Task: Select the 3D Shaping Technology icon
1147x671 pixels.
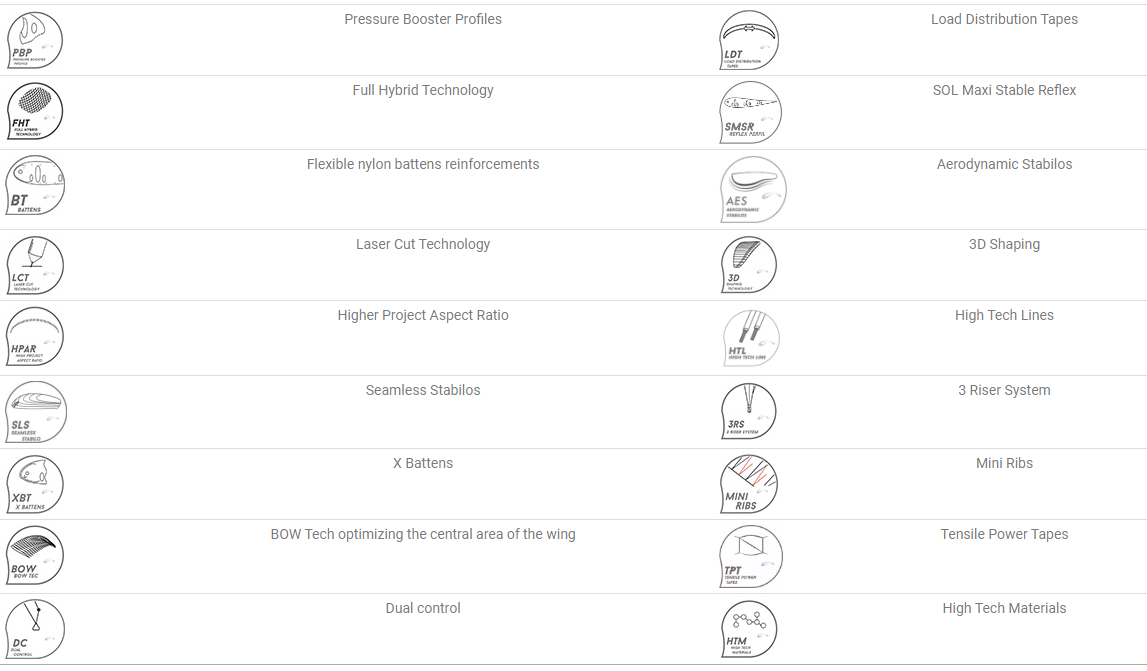Action: coord(748,265)
